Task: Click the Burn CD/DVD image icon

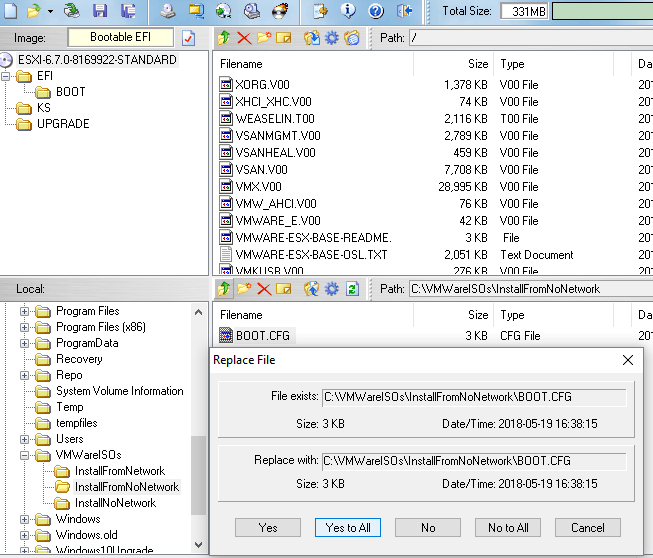Action: (x=280, y=10)
